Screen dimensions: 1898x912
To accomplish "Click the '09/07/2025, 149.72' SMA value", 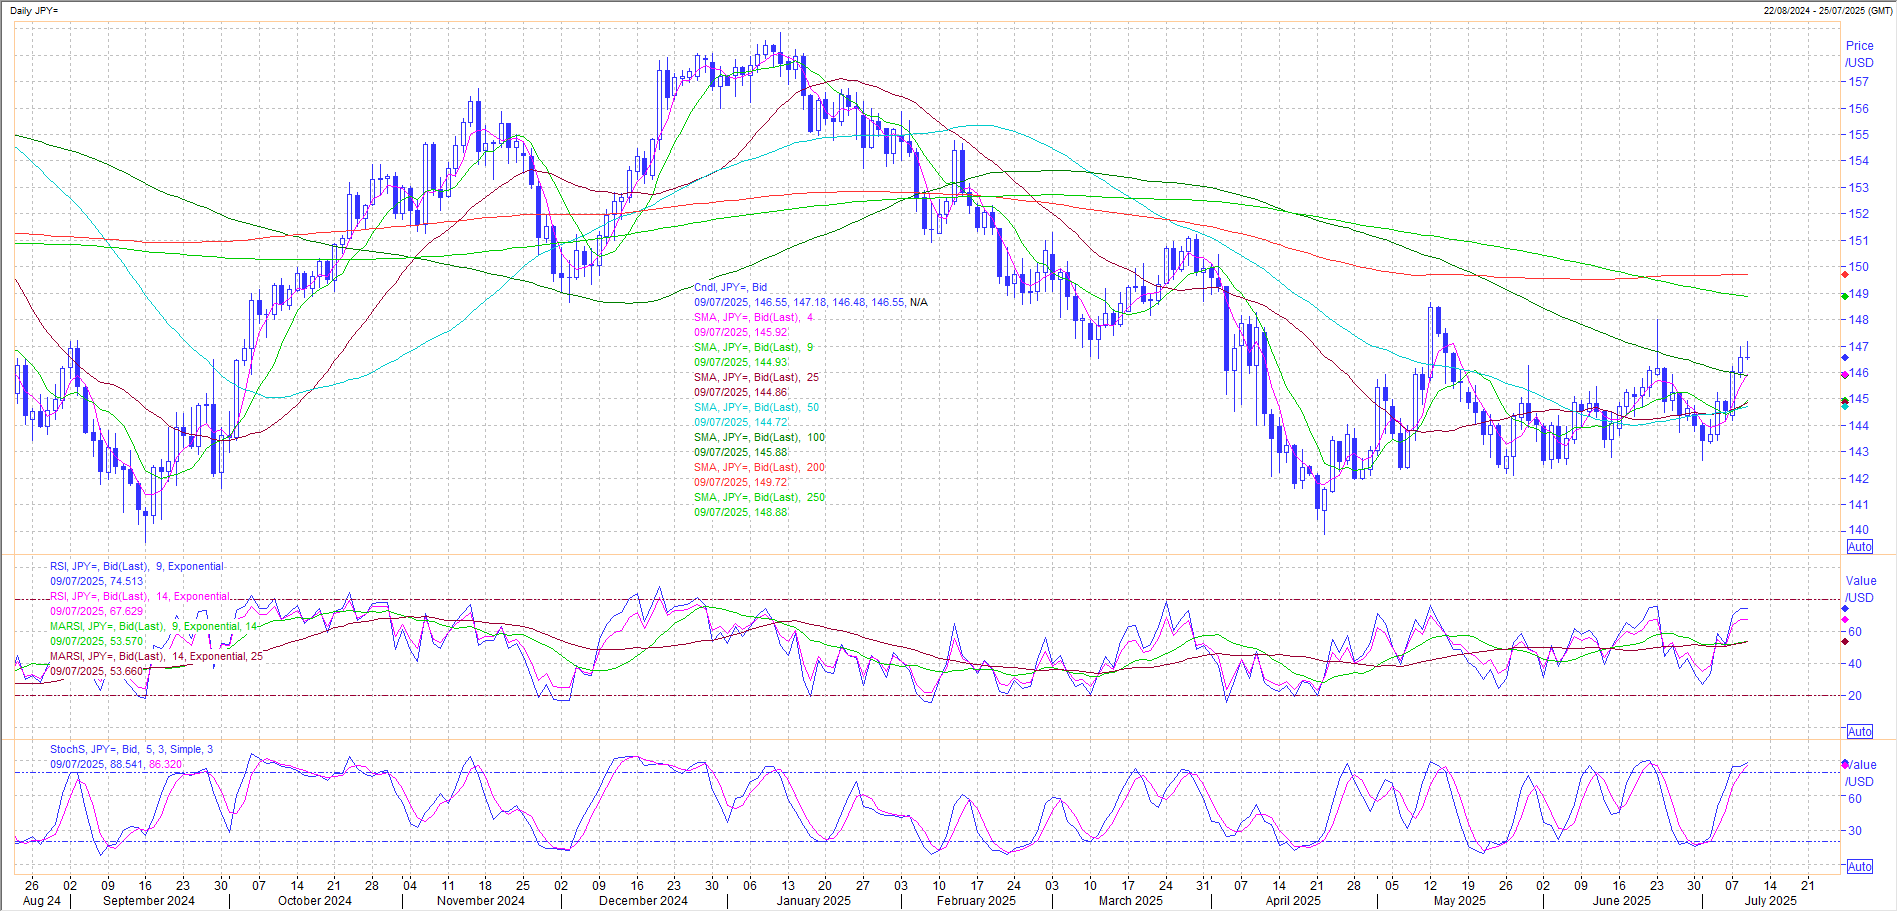I will 741,482.
